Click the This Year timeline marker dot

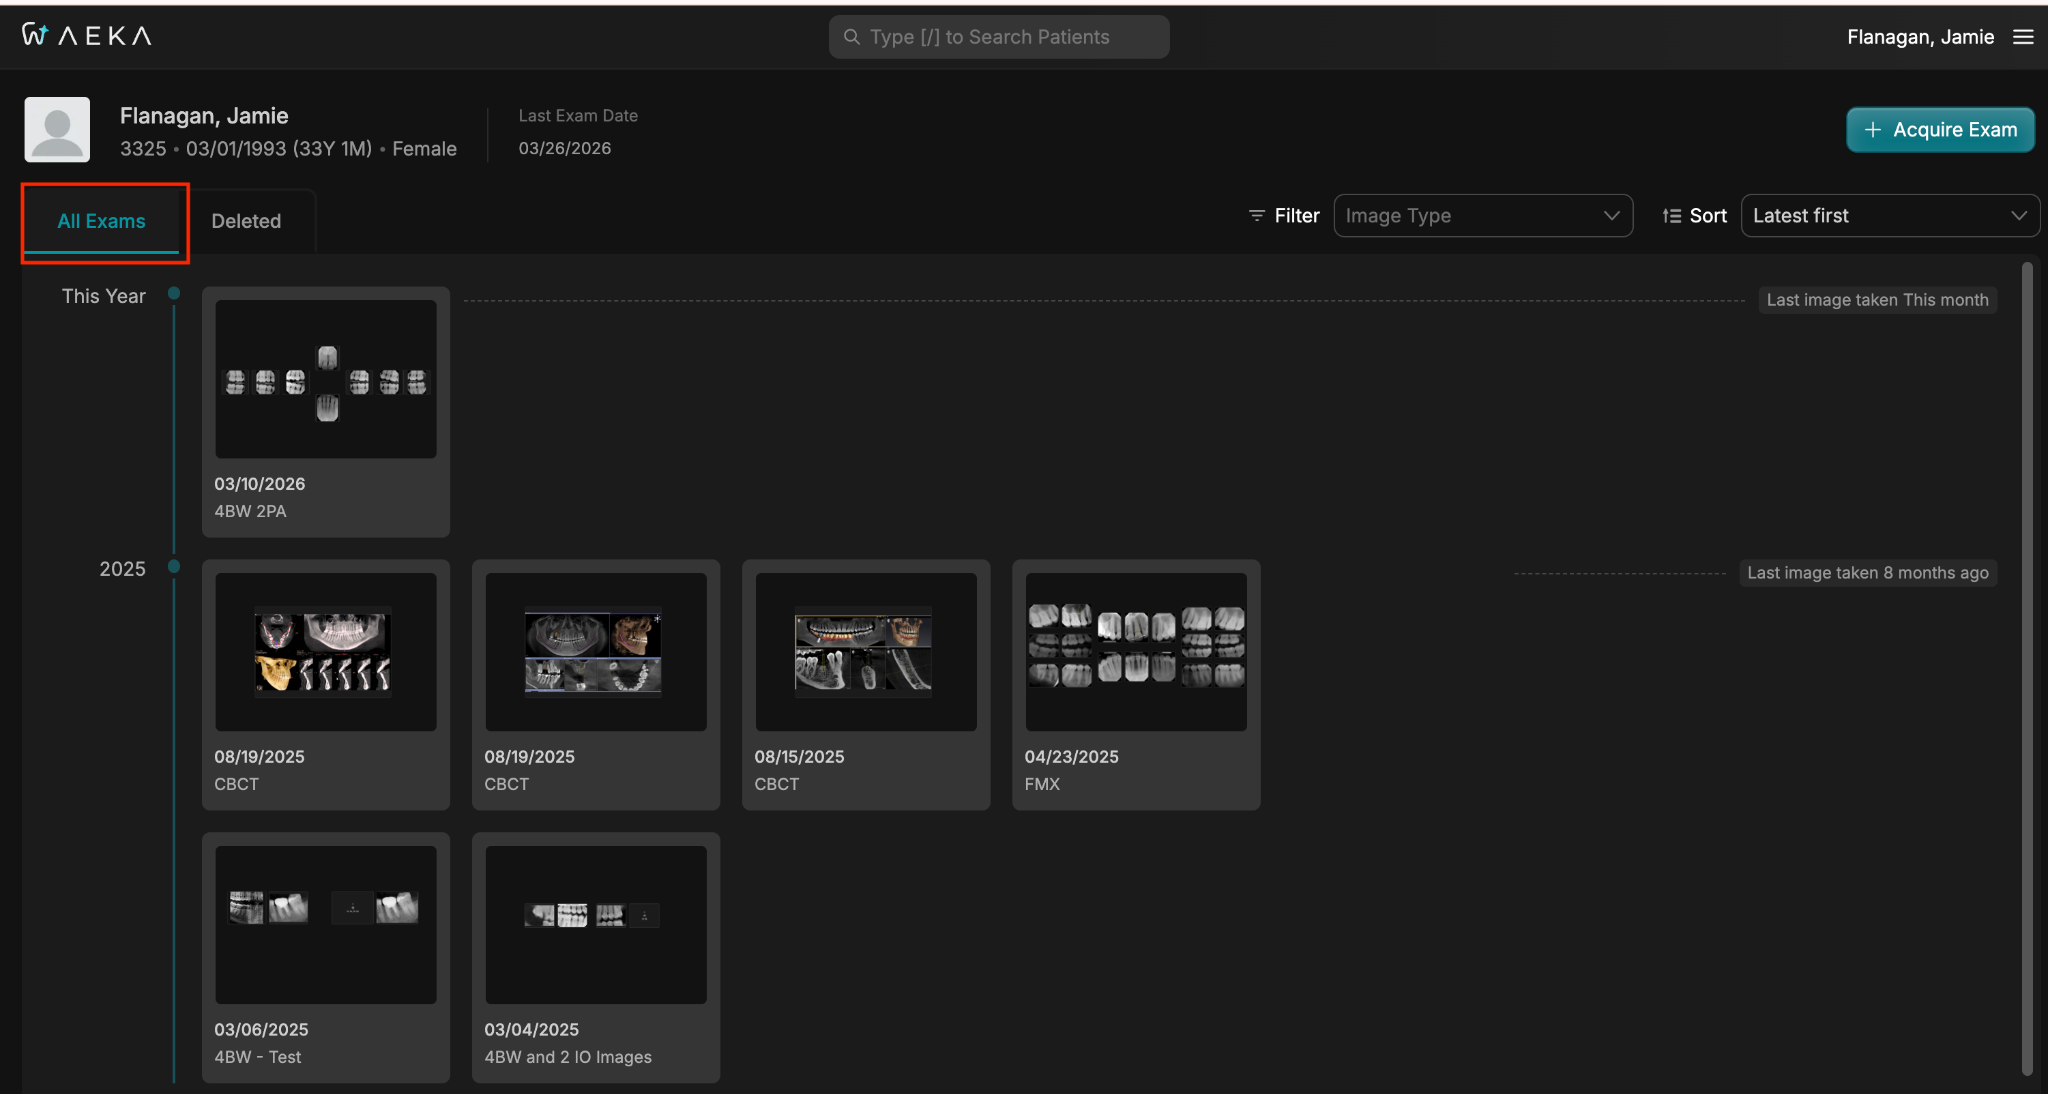(174, 293)
